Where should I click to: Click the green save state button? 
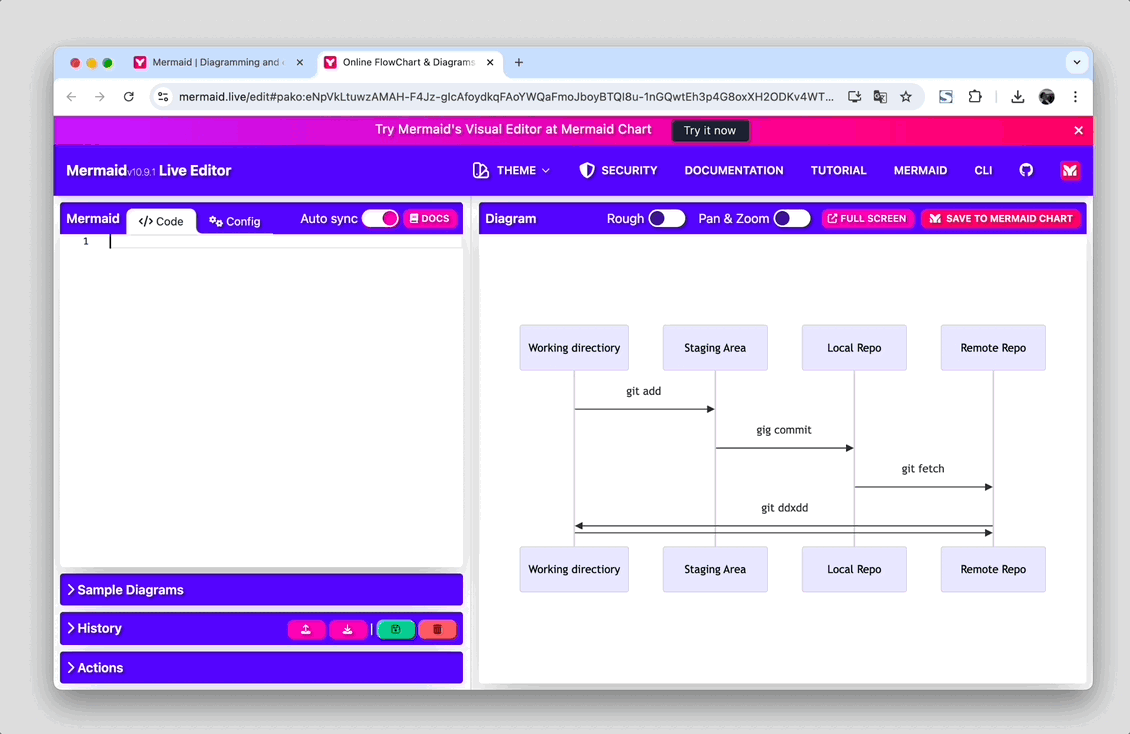(x=395, y=629)
